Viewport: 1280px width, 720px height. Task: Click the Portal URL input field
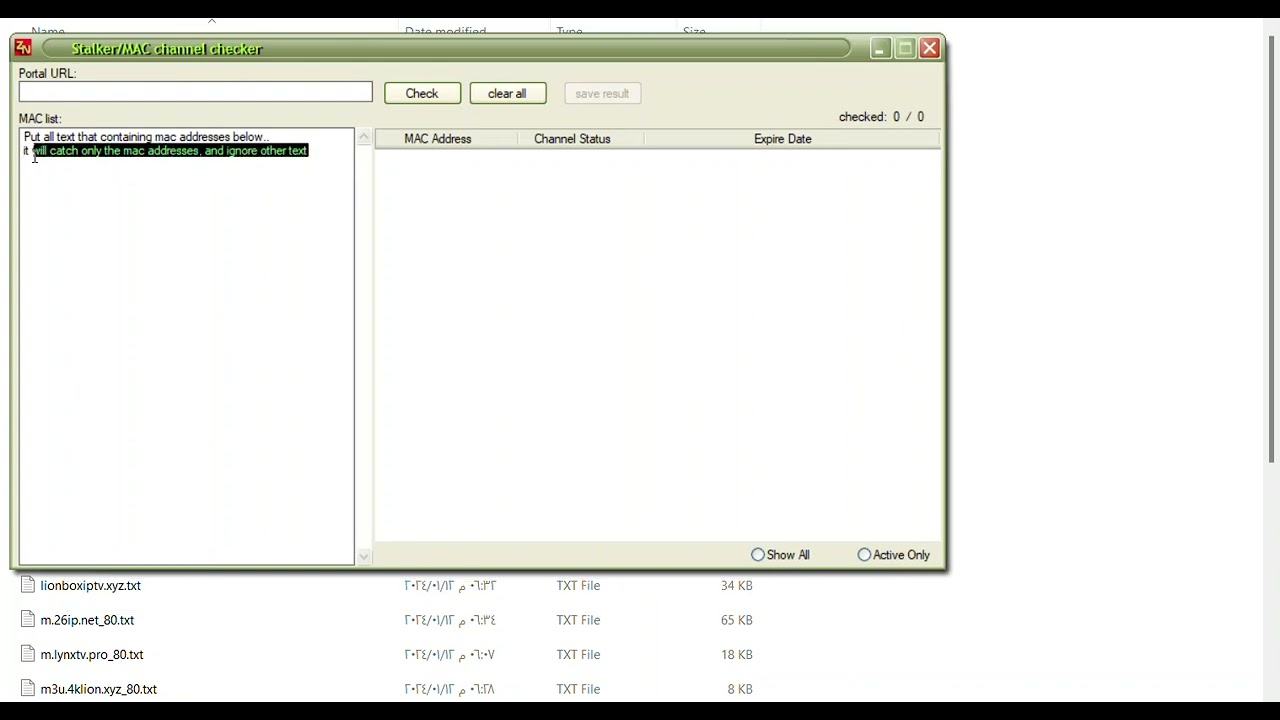point(195,92)
